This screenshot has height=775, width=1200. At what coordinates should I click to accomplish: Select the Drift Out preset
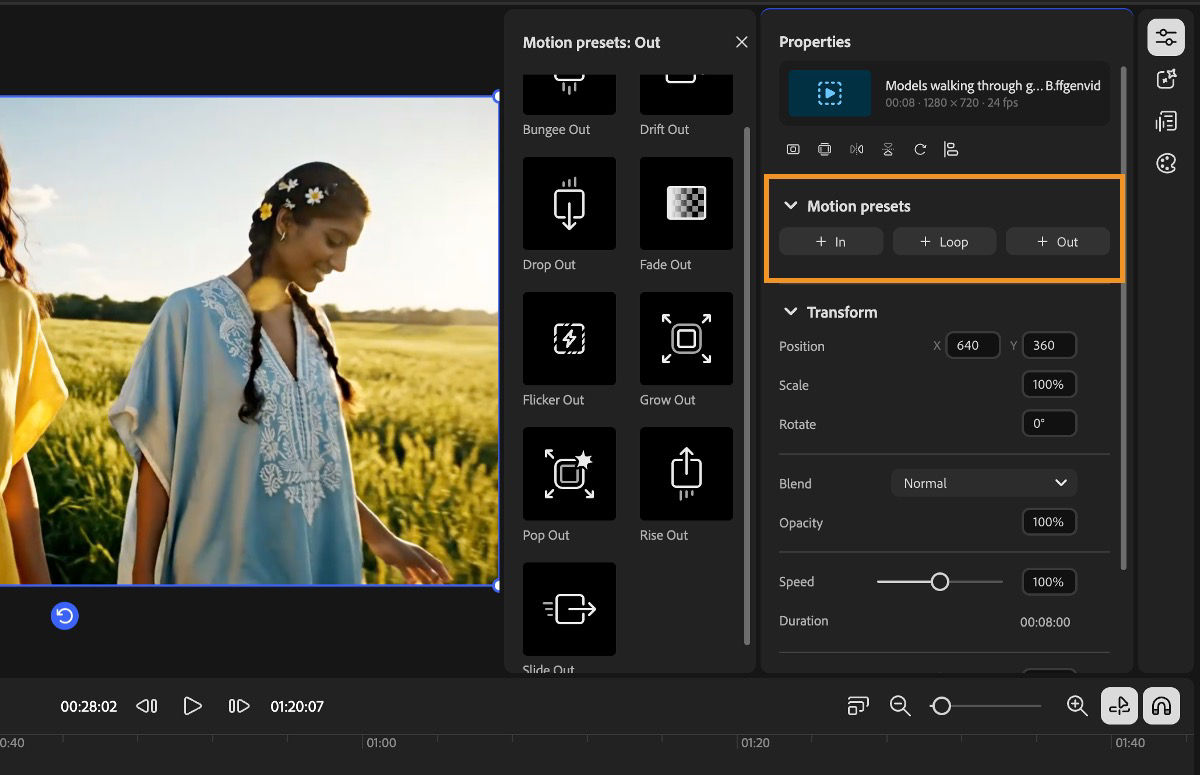686,94
